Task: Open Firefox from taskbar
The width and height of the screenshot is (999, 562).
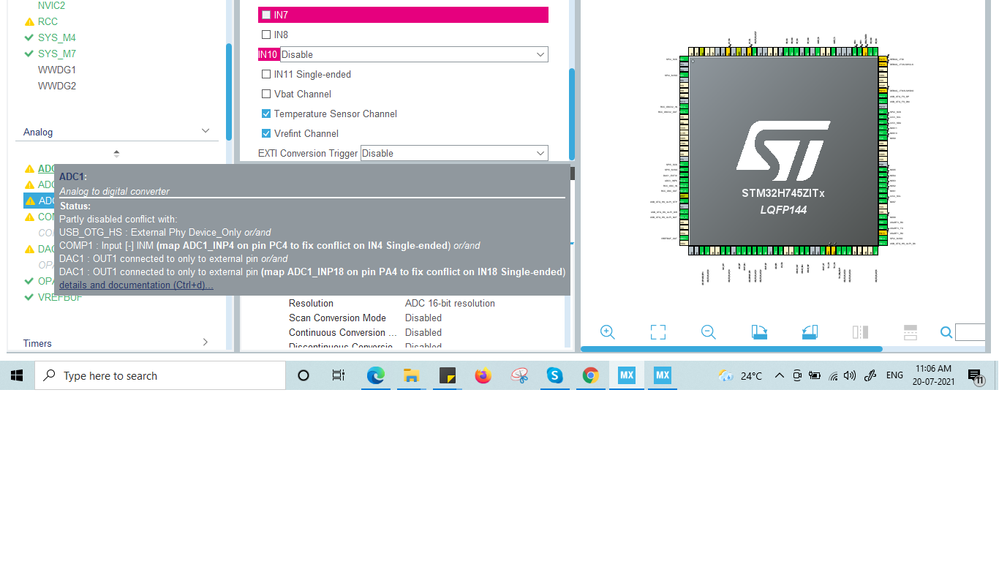Action: (483, 376)
